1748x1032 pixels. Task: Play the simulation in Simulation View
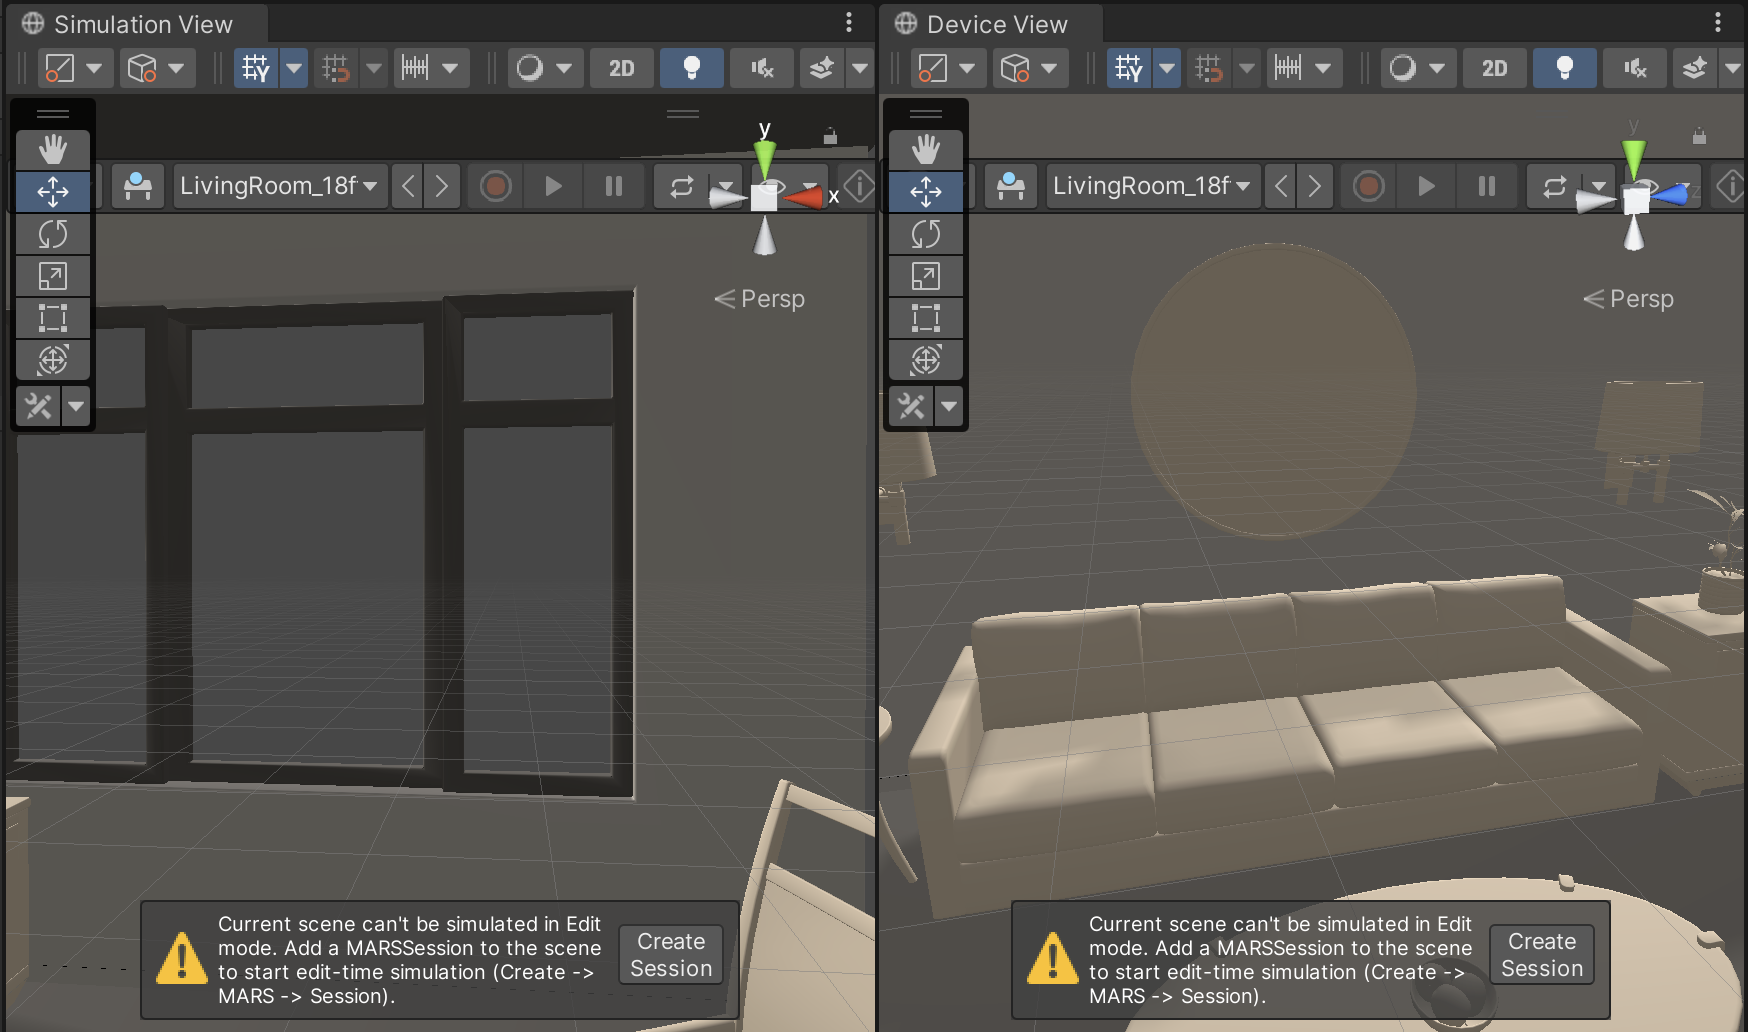pyautogui.click(x=553, y=186)
